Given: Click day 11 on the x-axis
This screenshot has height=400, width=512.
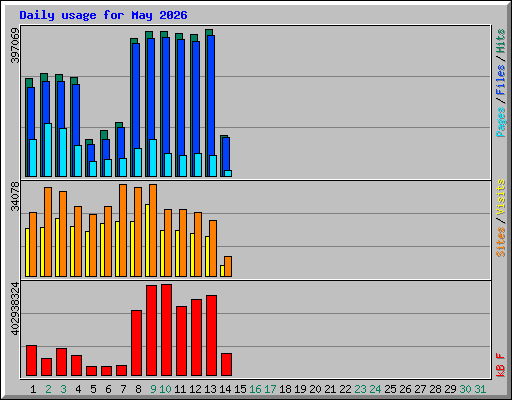Looking at the screenshot, I should click(x=180, y=389).
